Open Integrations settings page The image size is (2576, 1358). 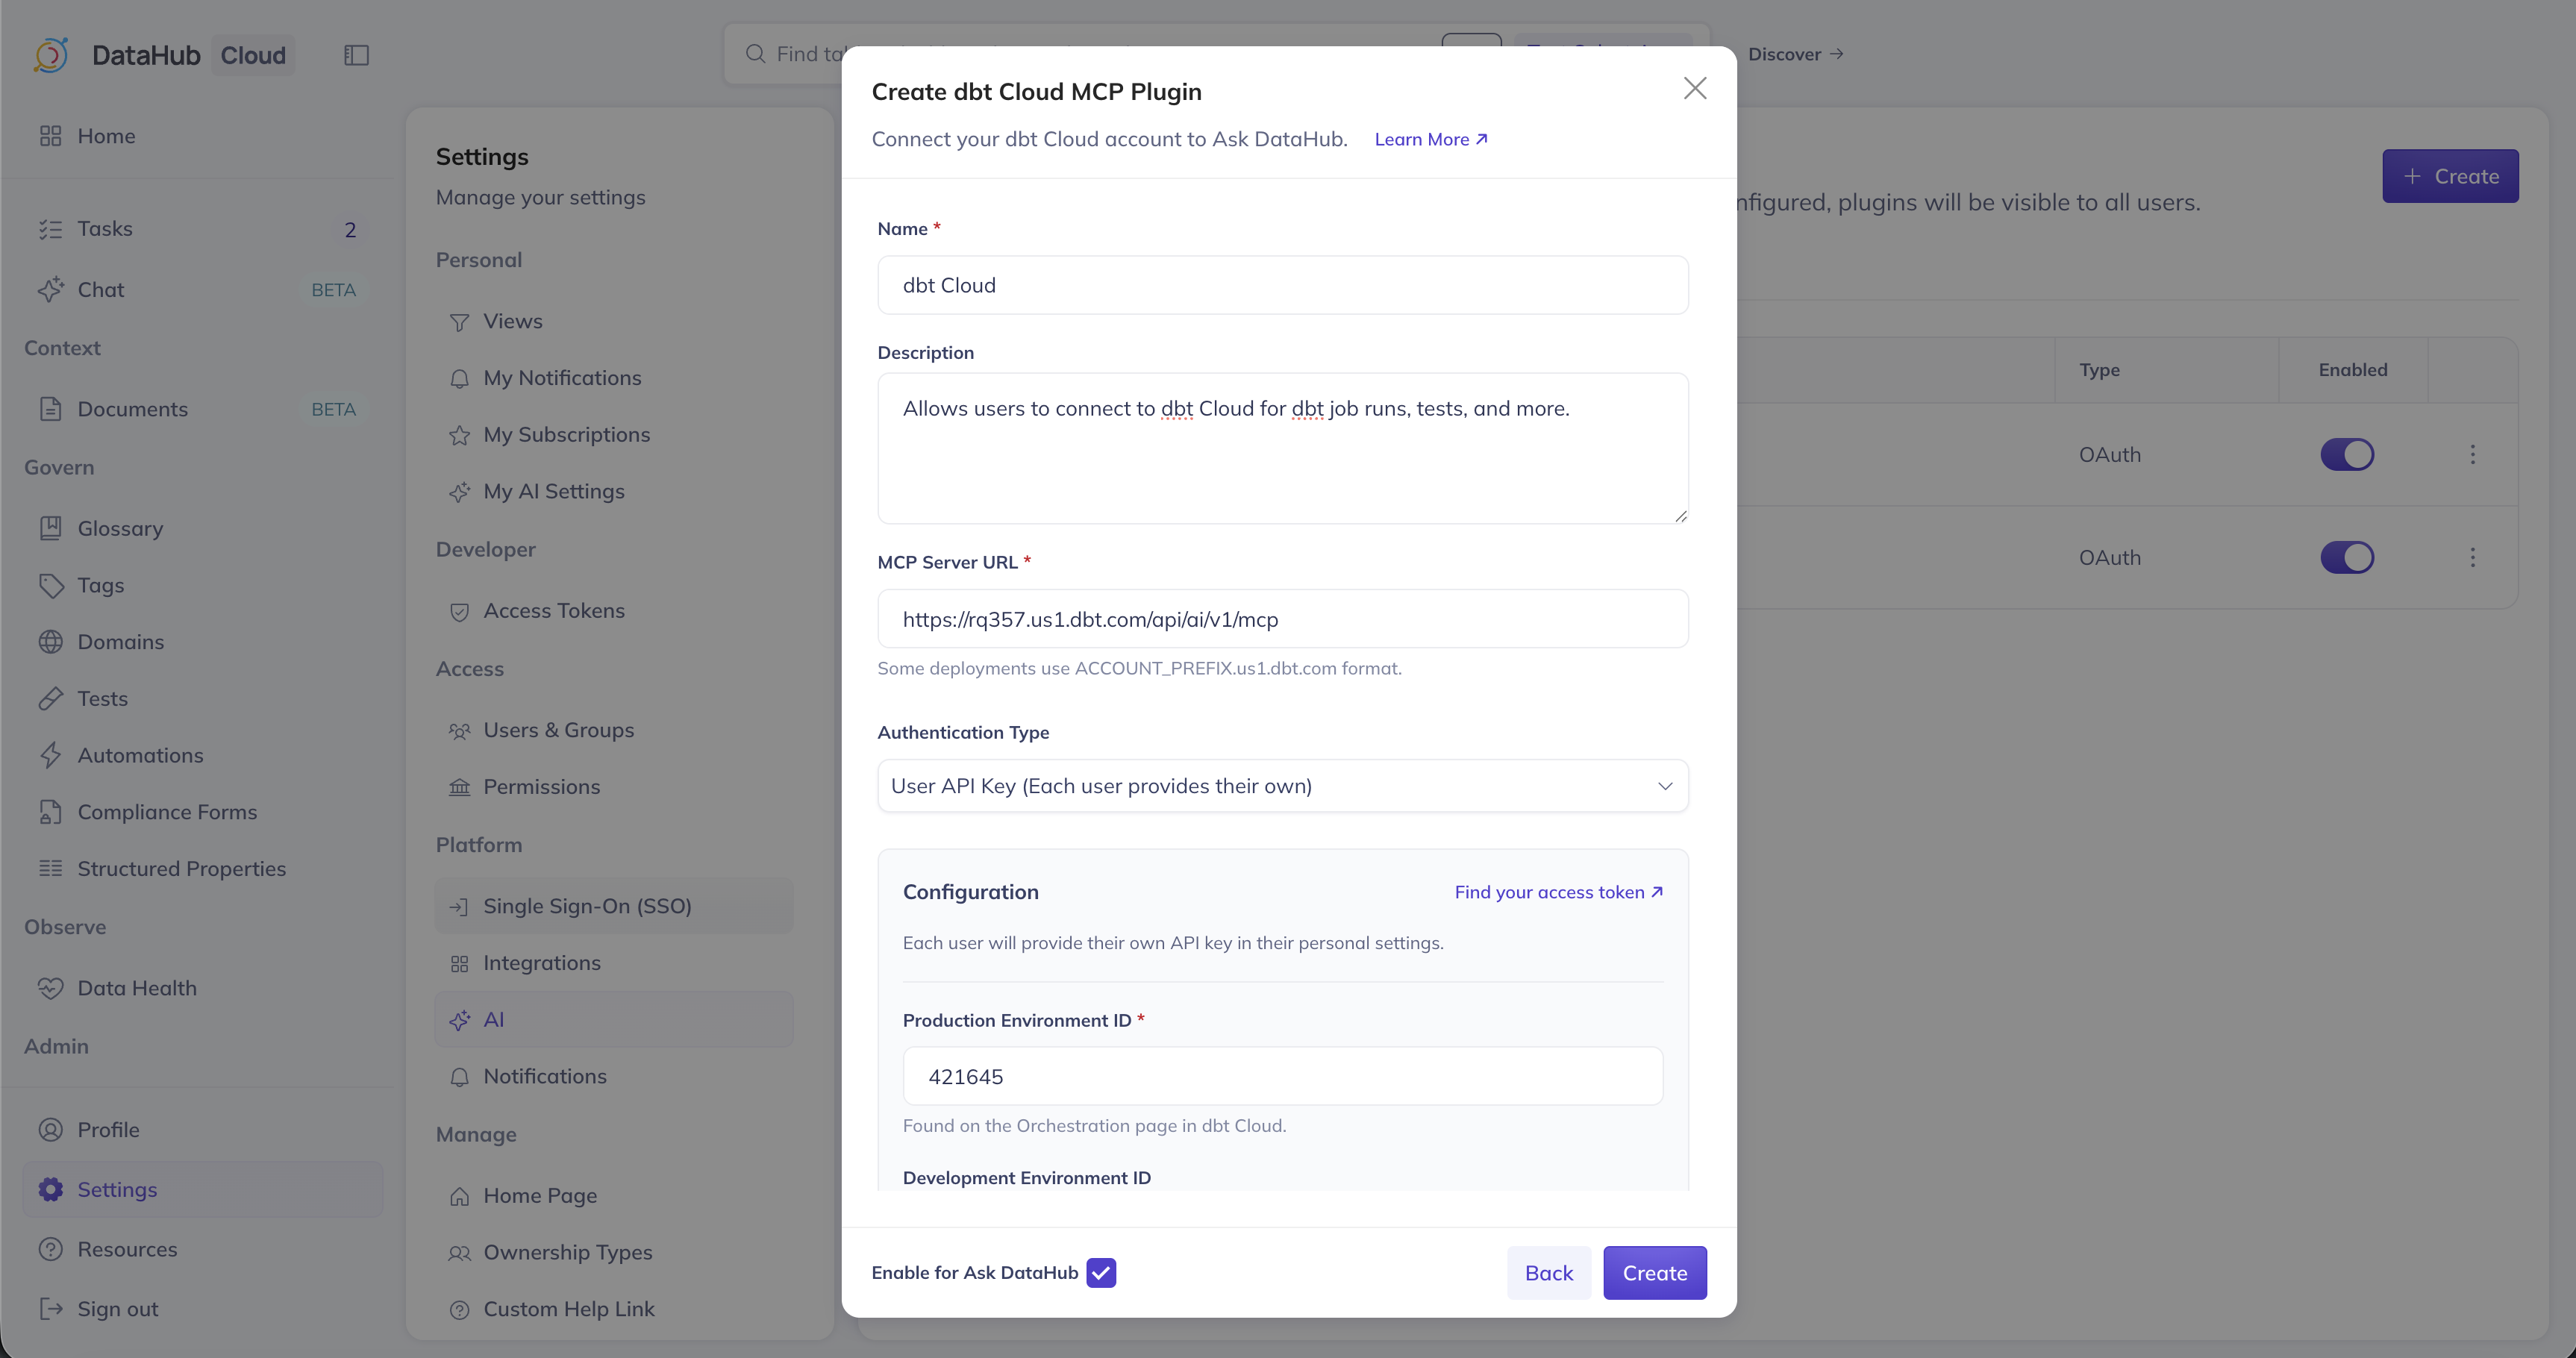541,963
